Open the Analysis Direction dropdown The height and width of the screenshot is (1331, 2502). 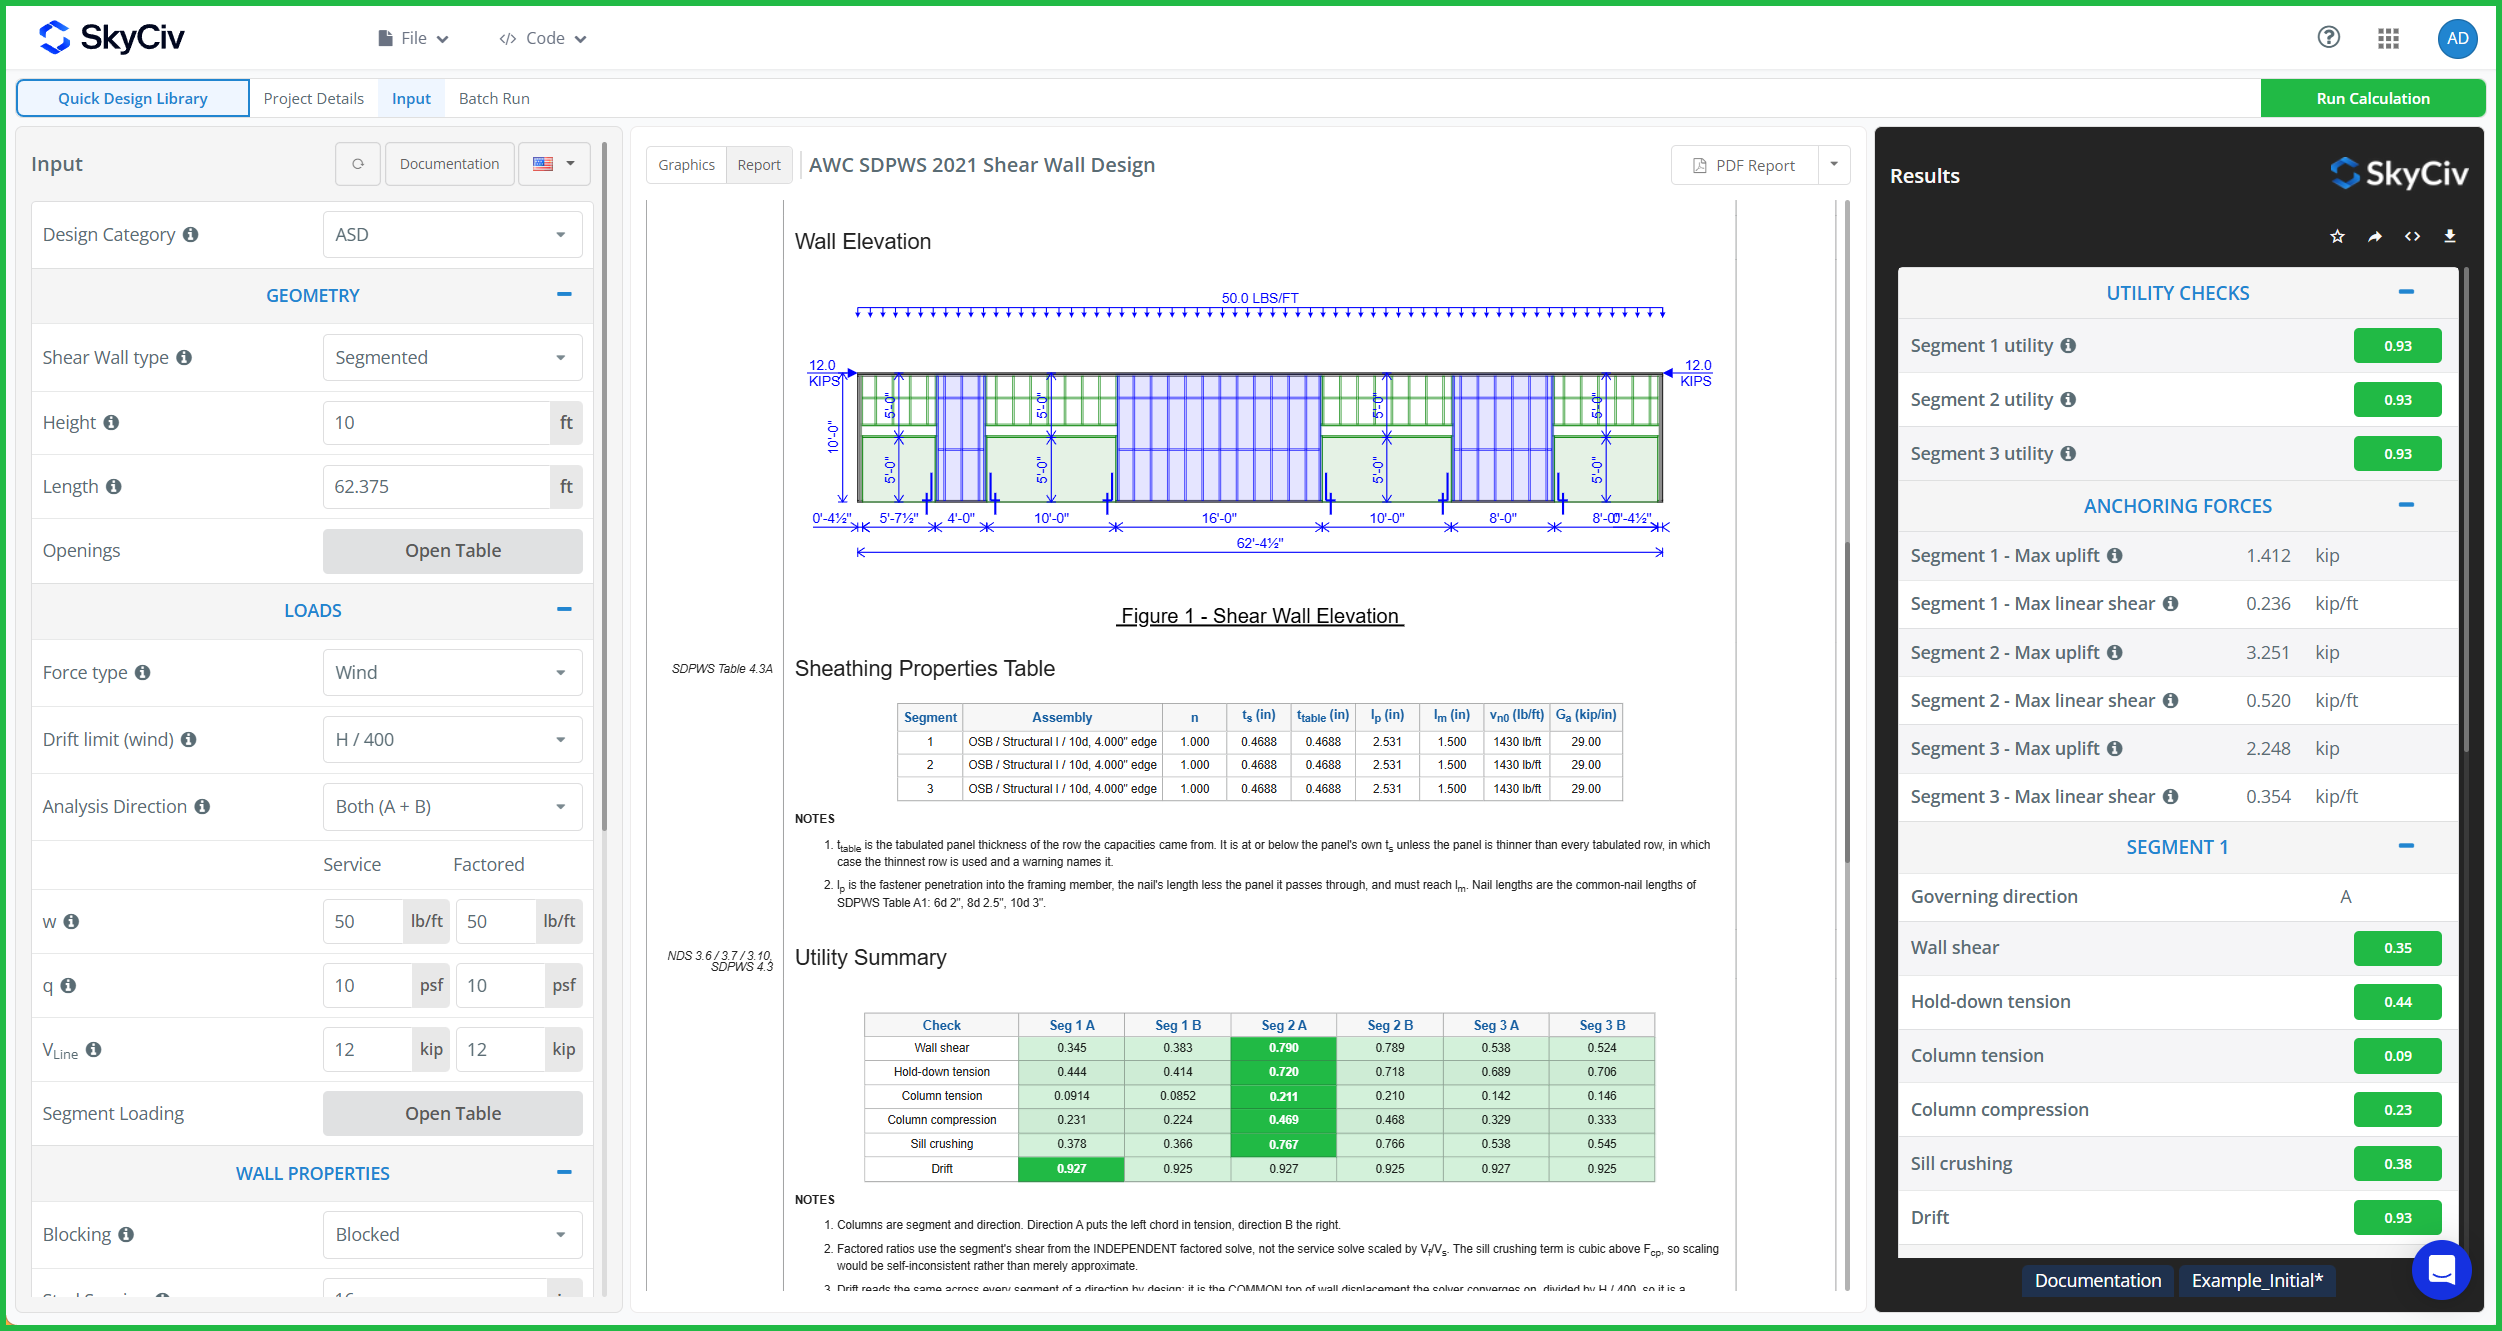[453, 806]
